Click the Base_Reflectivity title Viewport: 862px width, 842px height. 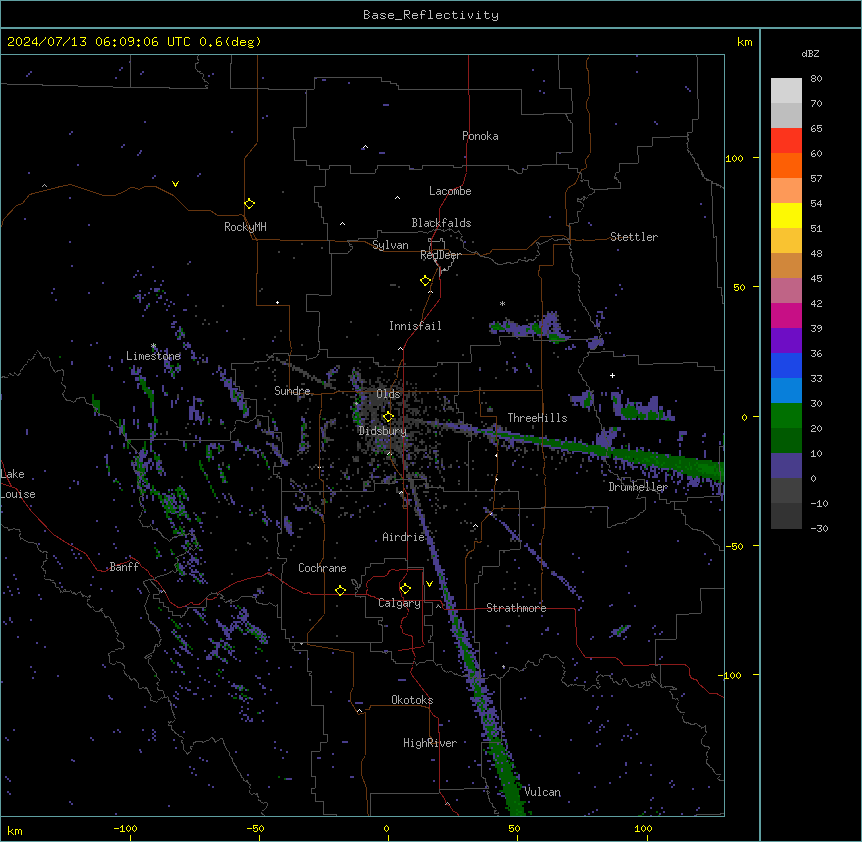tap(431, 15)
